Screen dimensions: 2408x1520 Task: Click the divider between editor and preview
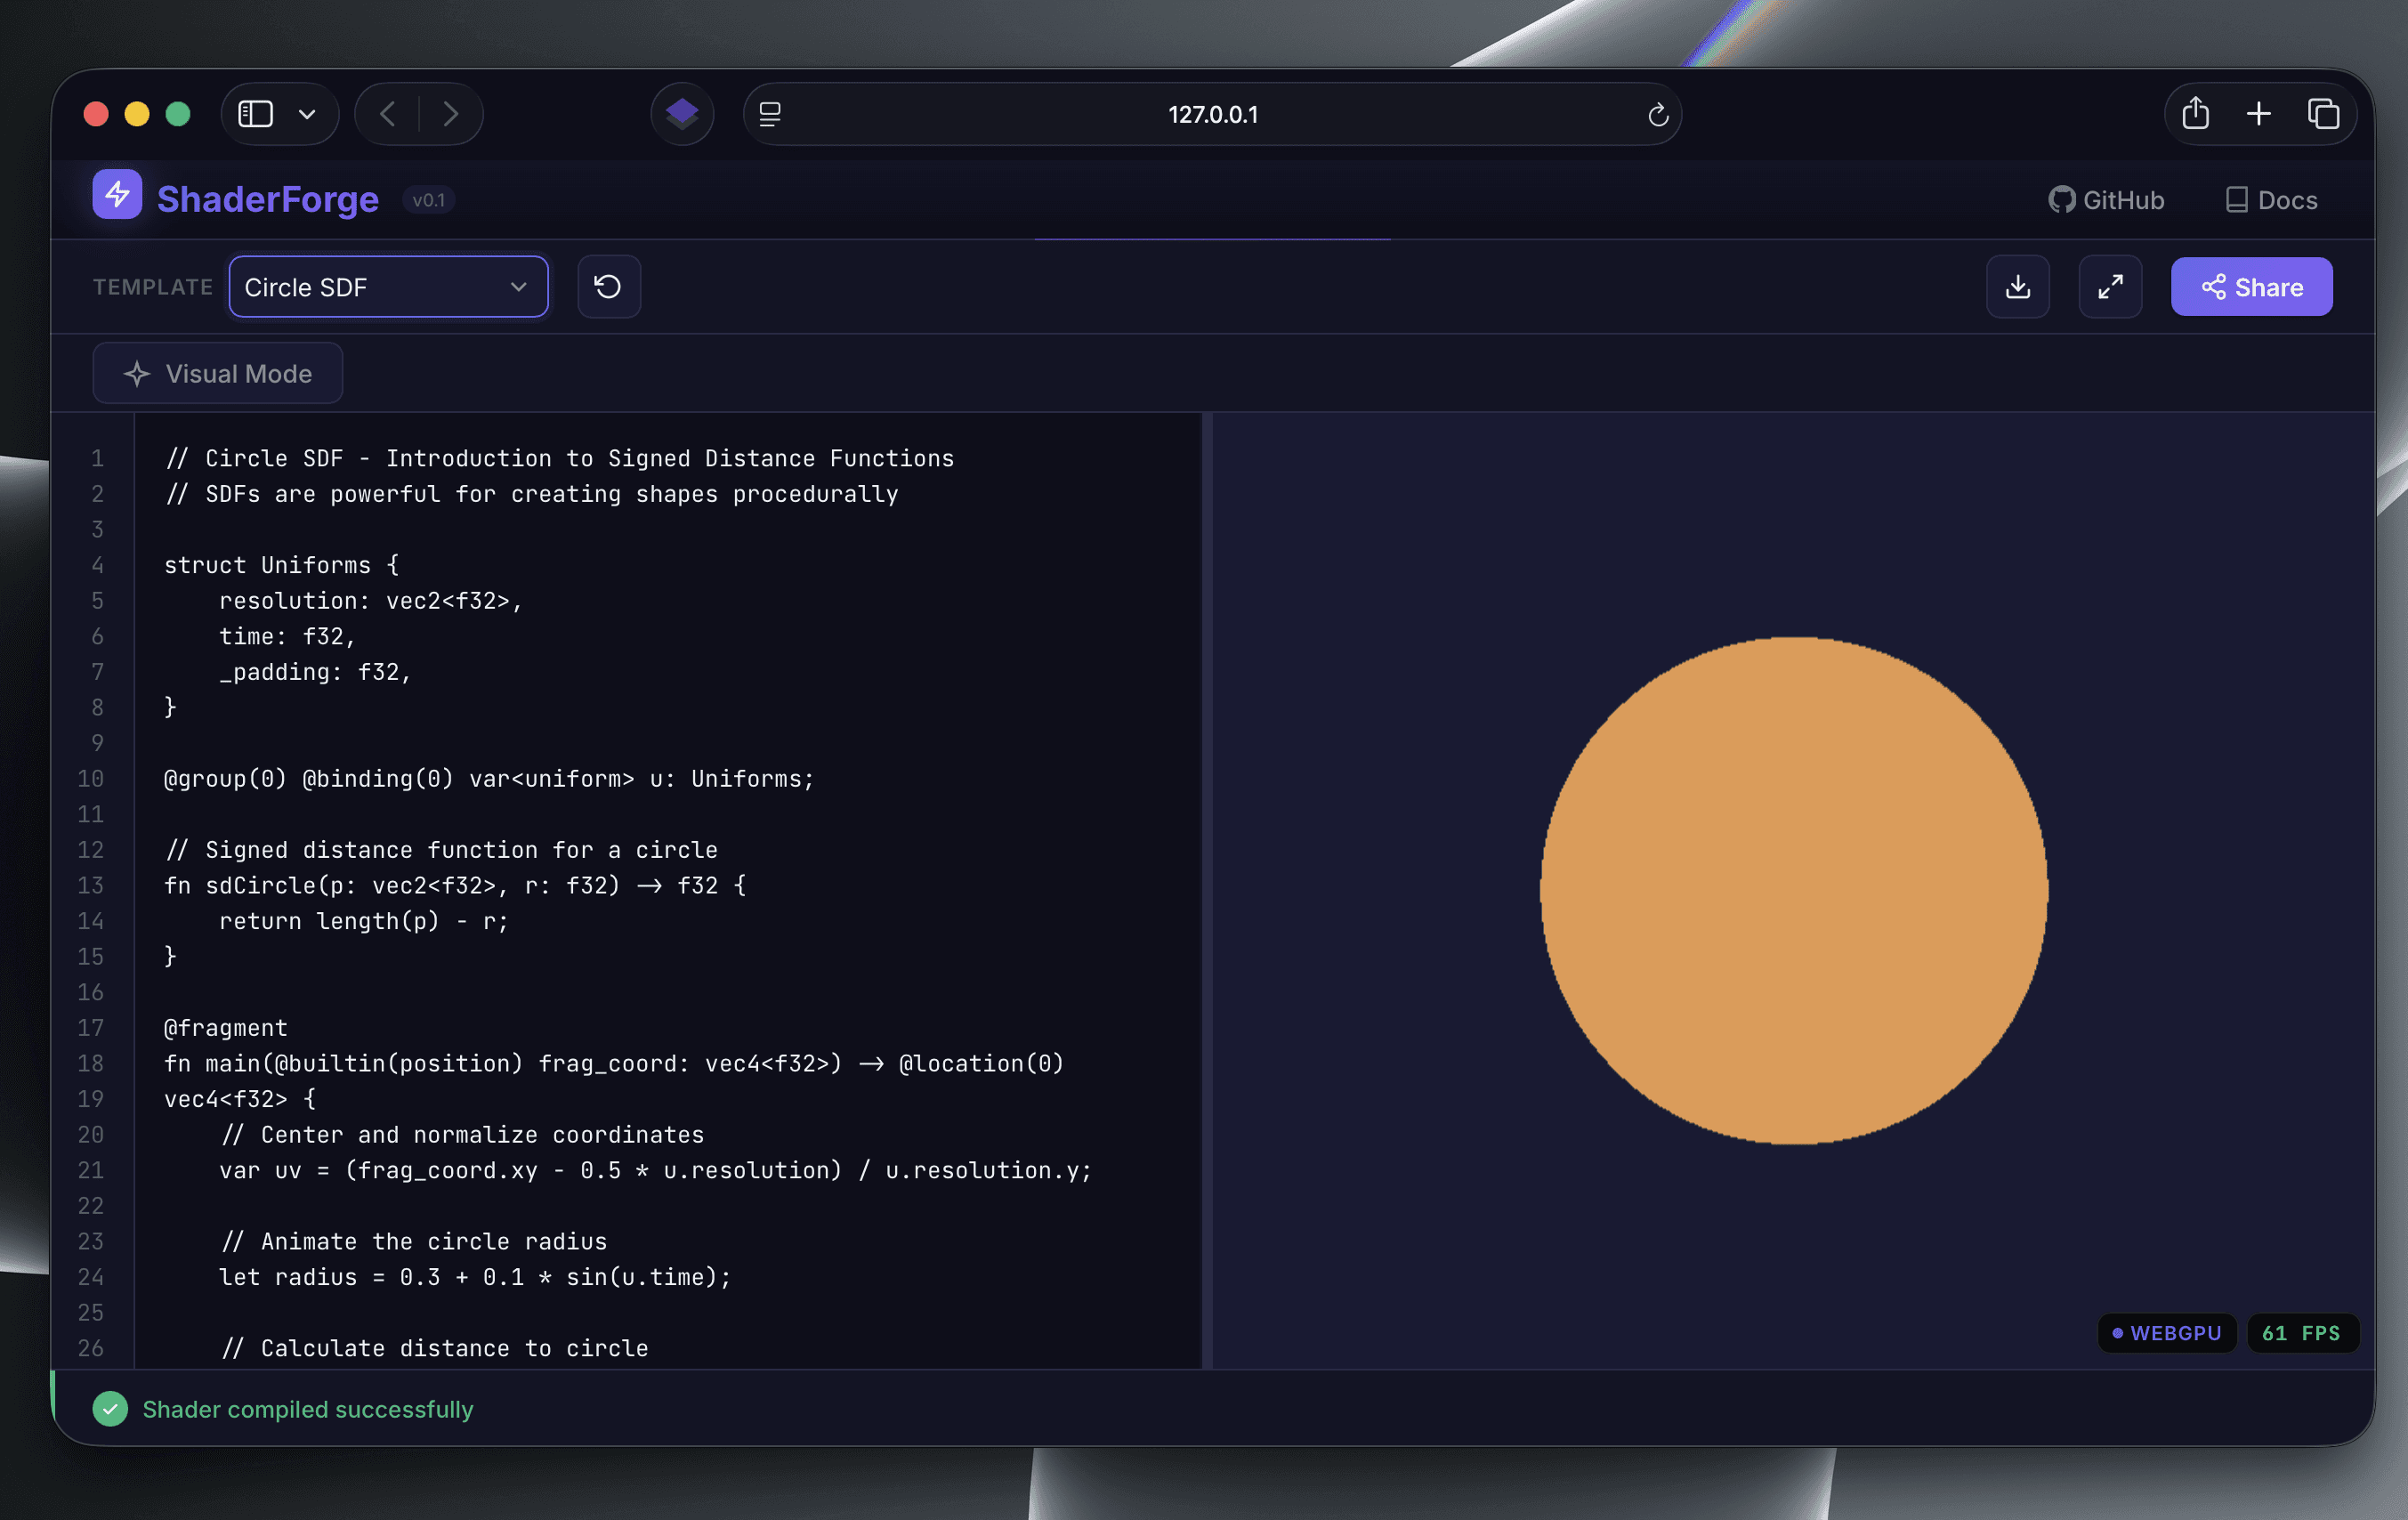click(1207, 890)
